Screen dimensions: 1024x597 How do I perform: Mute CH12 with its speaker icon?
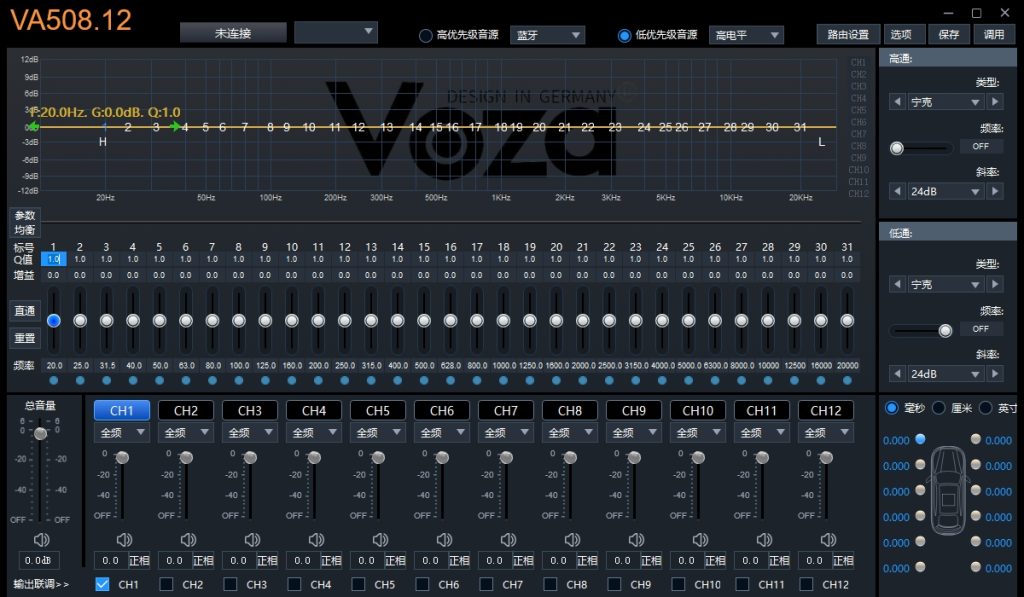pos(828,540)
